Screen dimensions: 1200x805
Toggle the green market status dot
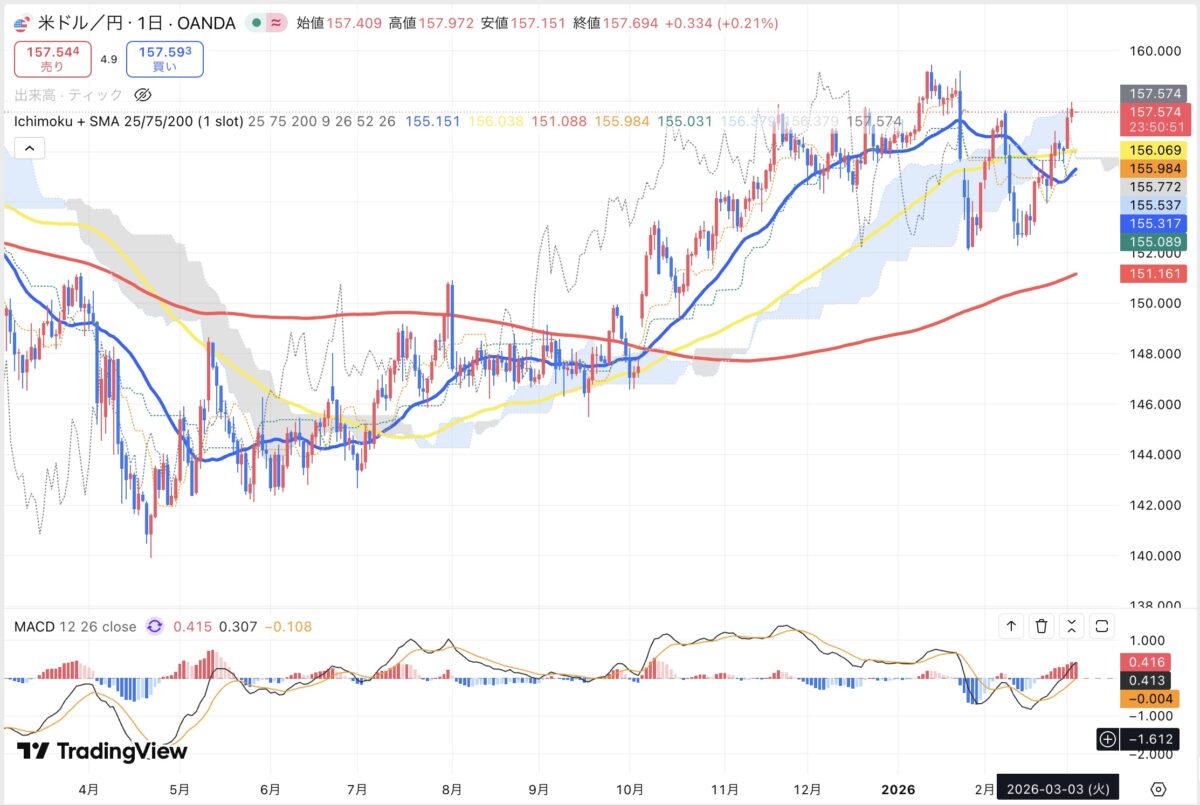(x=258, y=22)
